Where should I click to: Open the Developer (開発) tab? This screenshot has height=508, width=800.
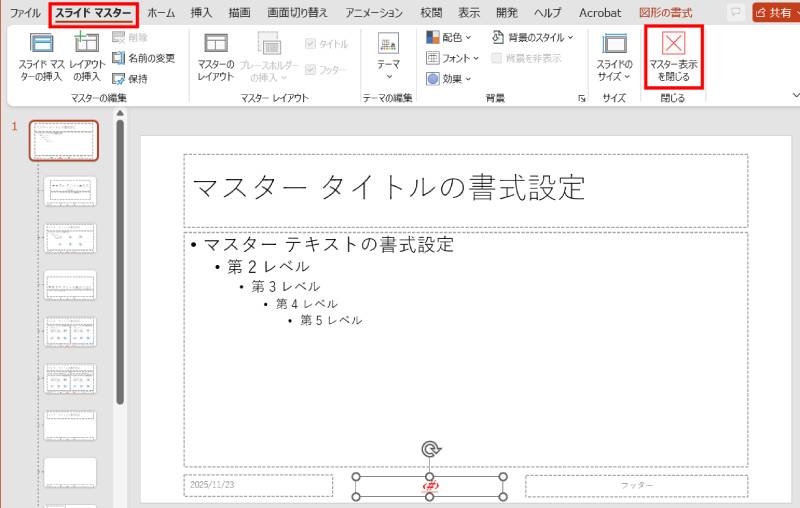[507, 13]
